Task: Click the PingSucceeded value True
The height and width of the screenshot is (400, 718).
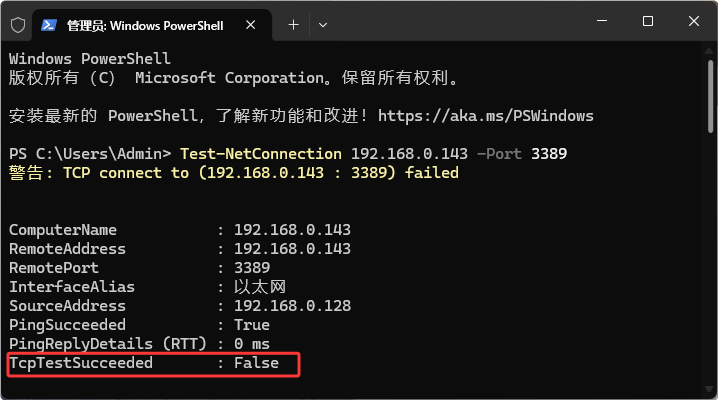Action: (x=252, y=325)
